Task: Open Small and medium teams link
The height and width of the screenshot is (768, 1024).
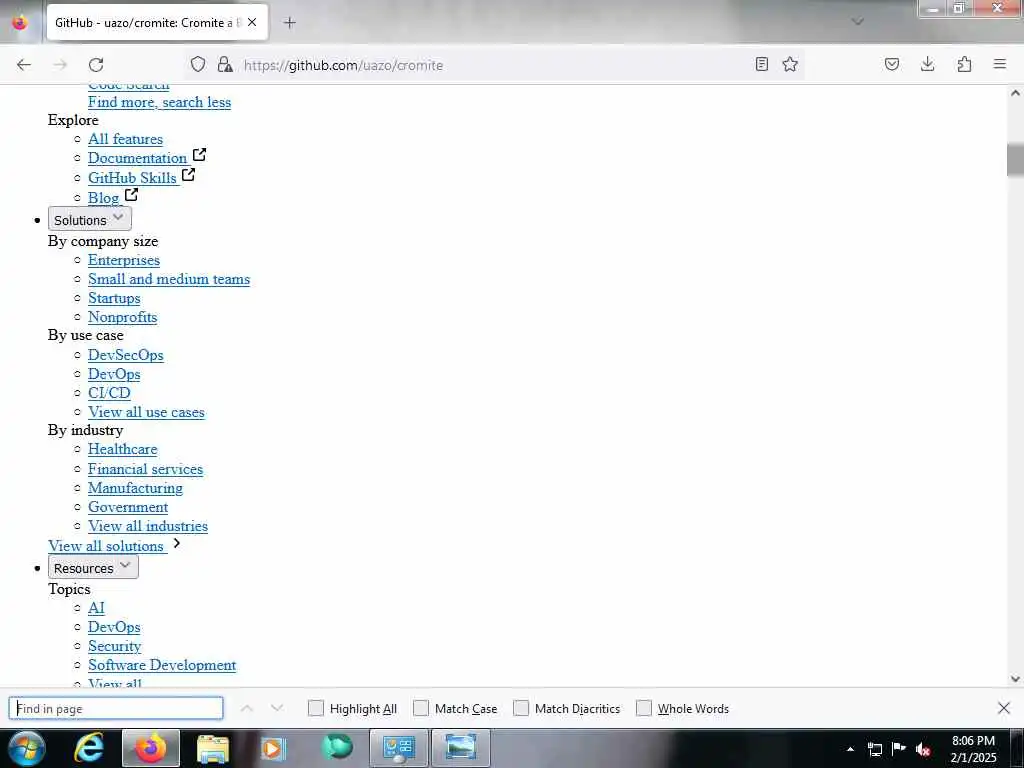Action: point(169,279)
